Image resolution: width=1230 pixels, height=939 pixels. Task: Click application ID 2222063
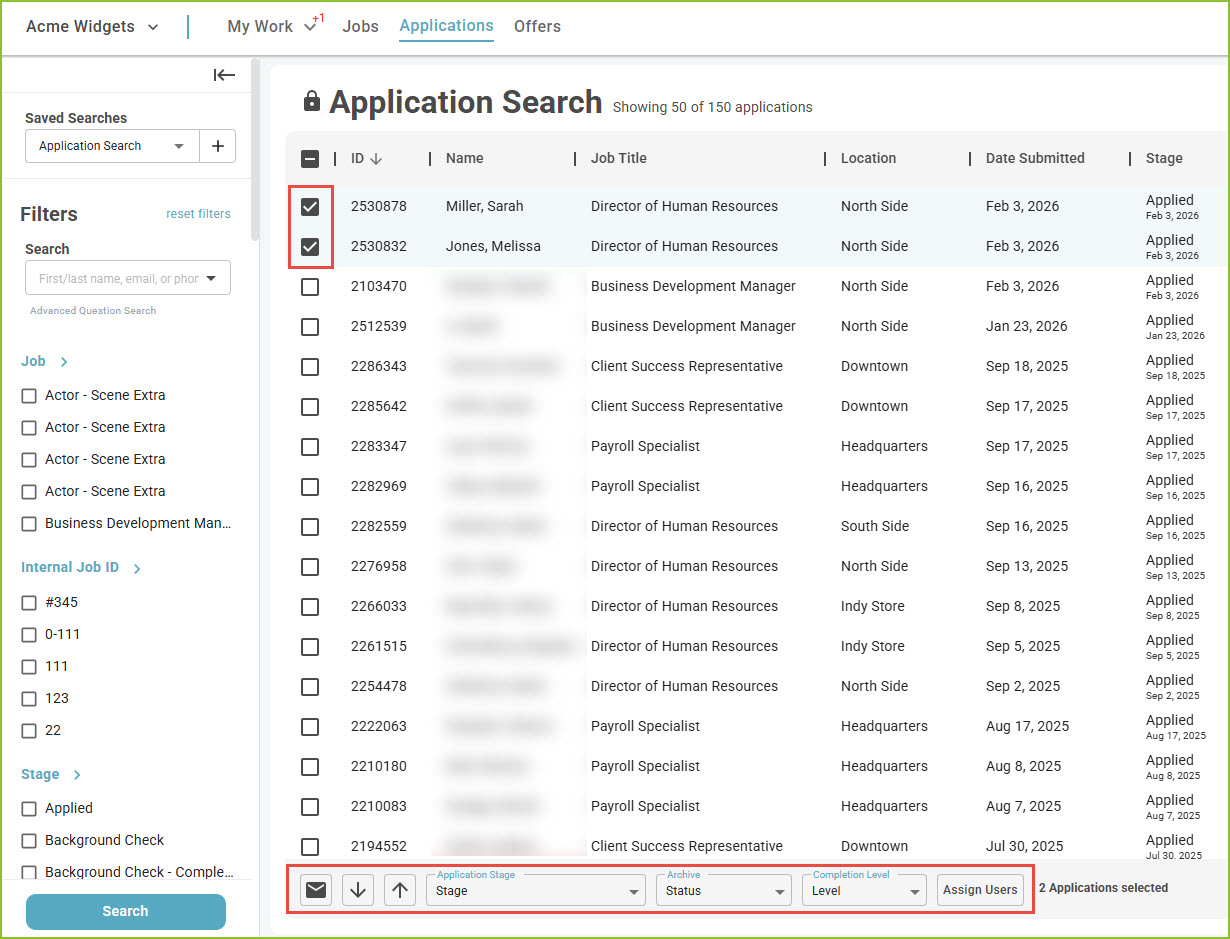pos(379,726)
